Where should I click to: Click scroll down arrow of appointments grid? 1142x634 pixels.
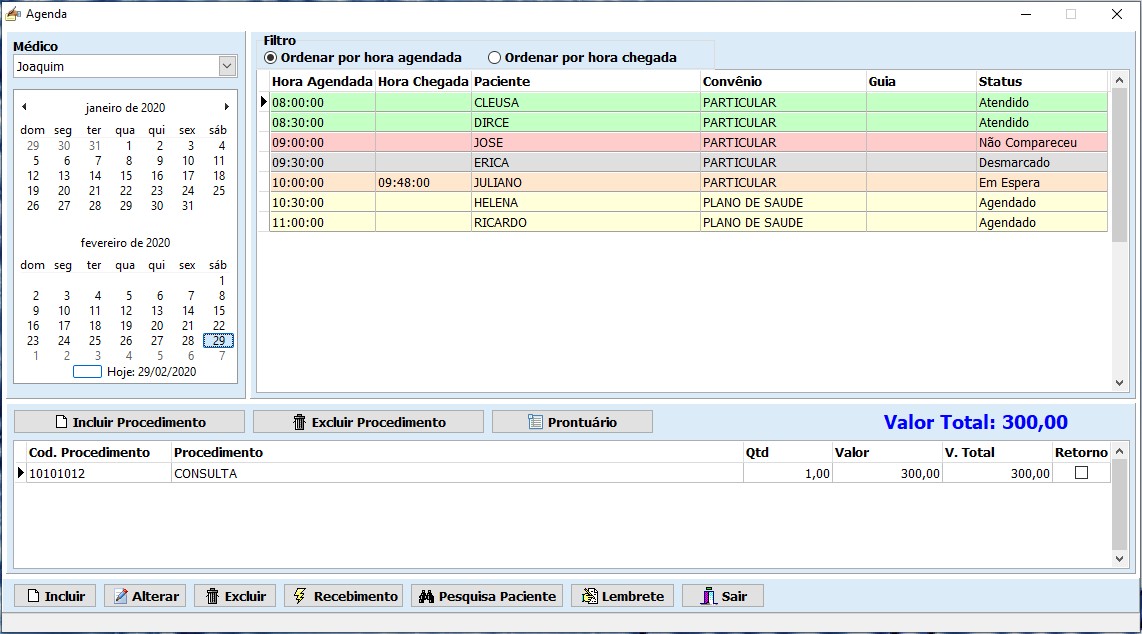[x=1119, y=383]
